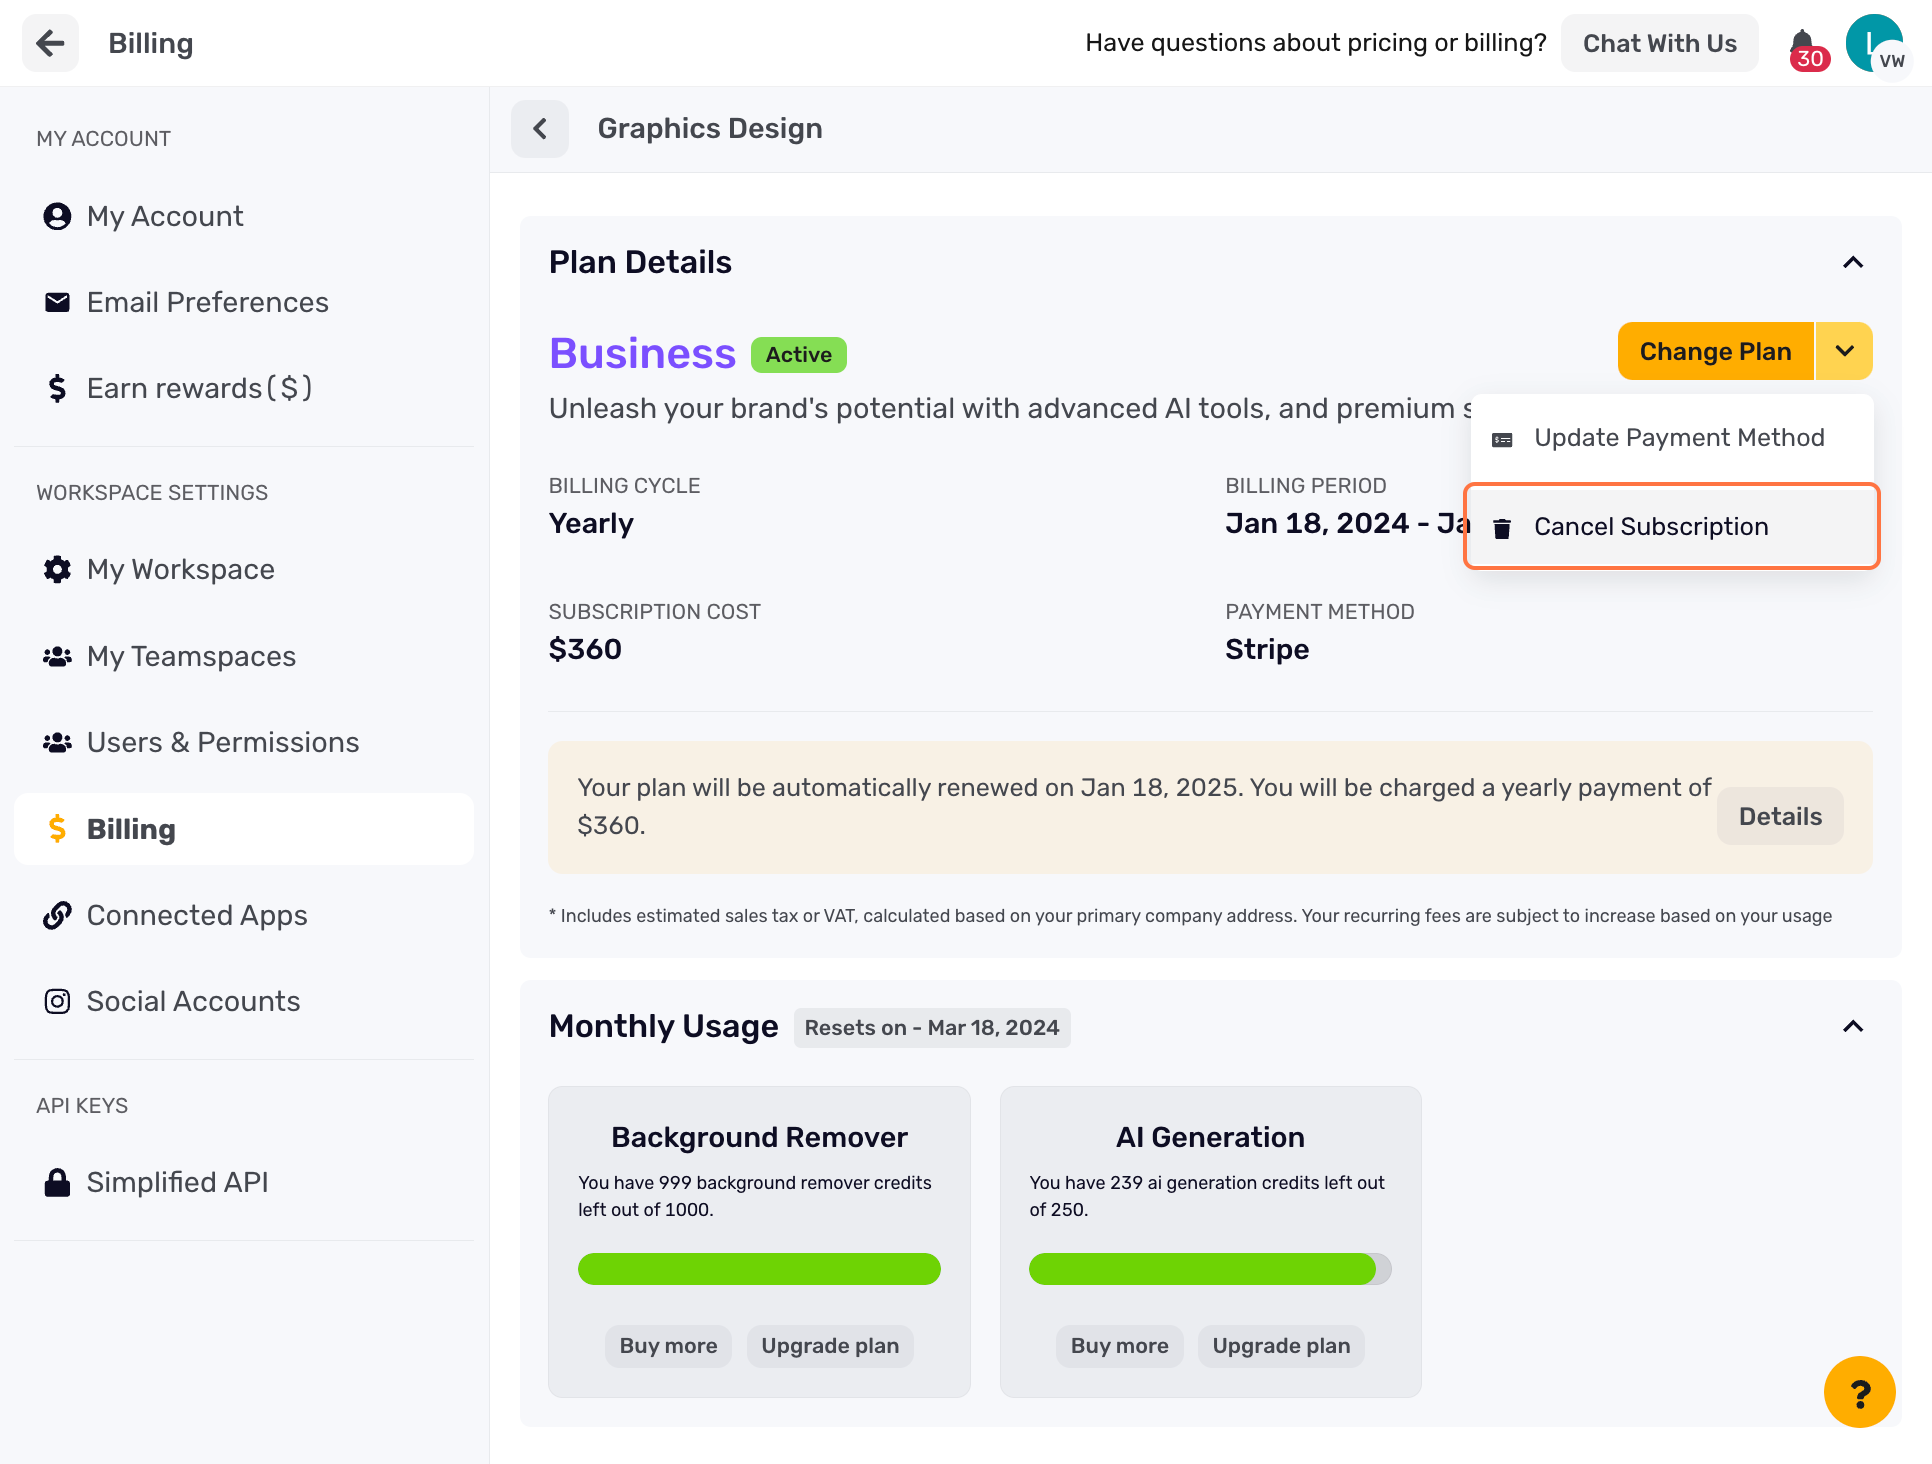Collapse the Monthly Usage section

1853,1026
